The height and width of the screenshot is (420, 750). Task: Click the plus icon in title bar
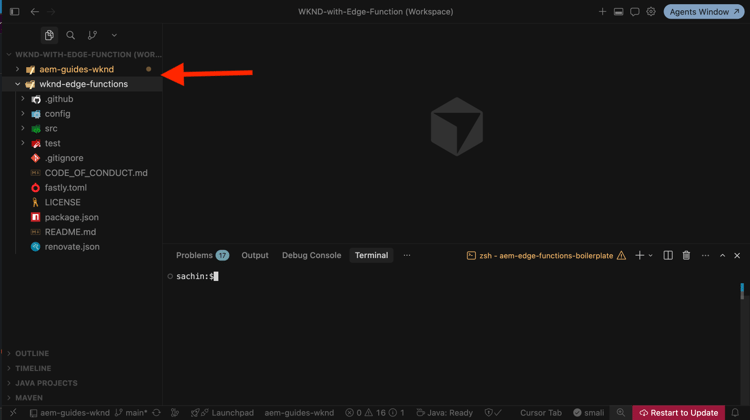[602, 11]
